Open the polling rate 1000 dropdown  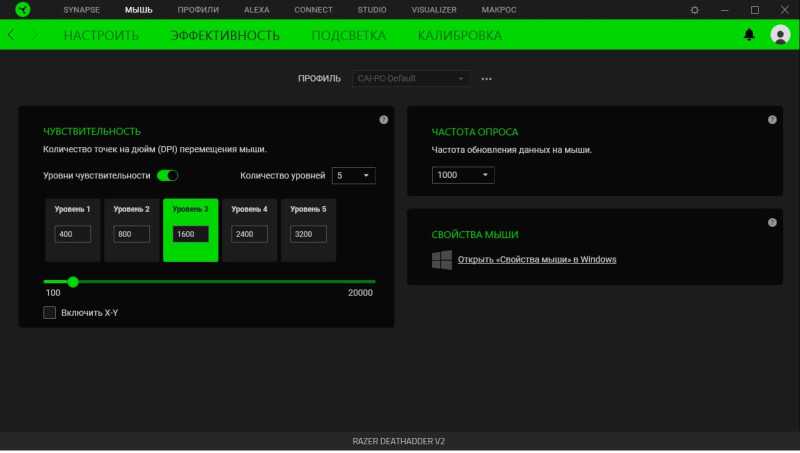click(463, 175)
